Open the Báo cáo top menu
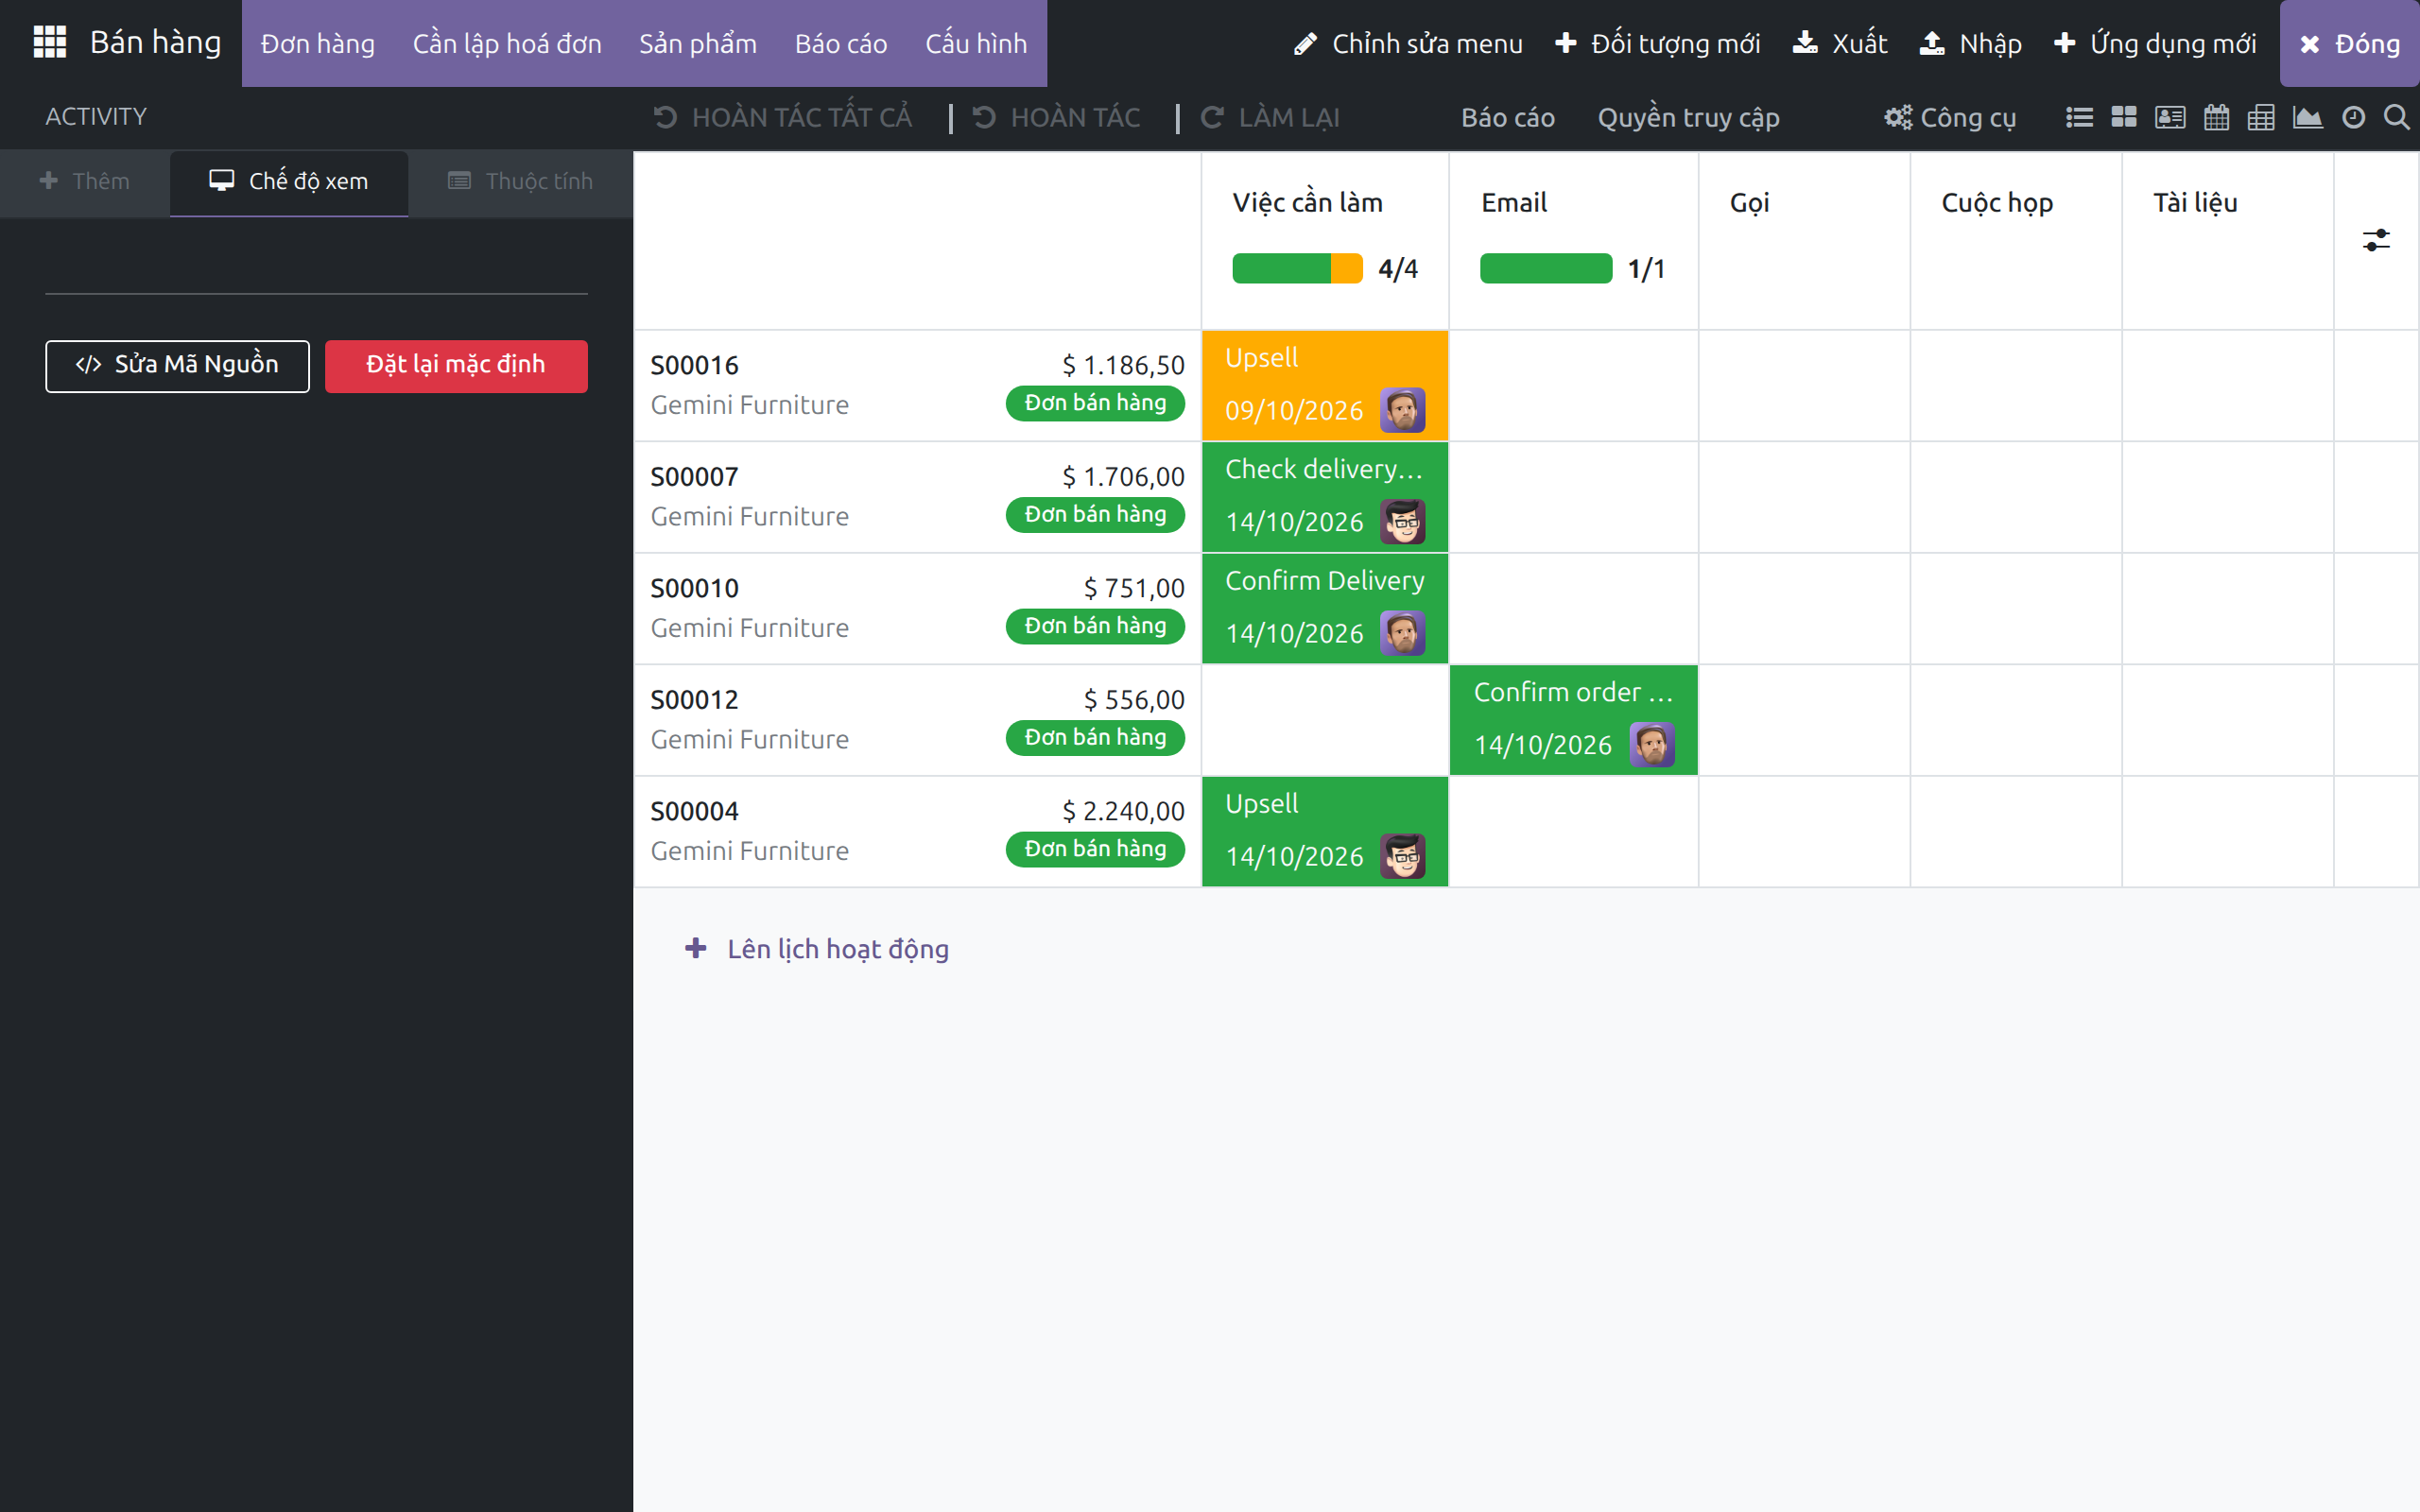 (841, 43)
